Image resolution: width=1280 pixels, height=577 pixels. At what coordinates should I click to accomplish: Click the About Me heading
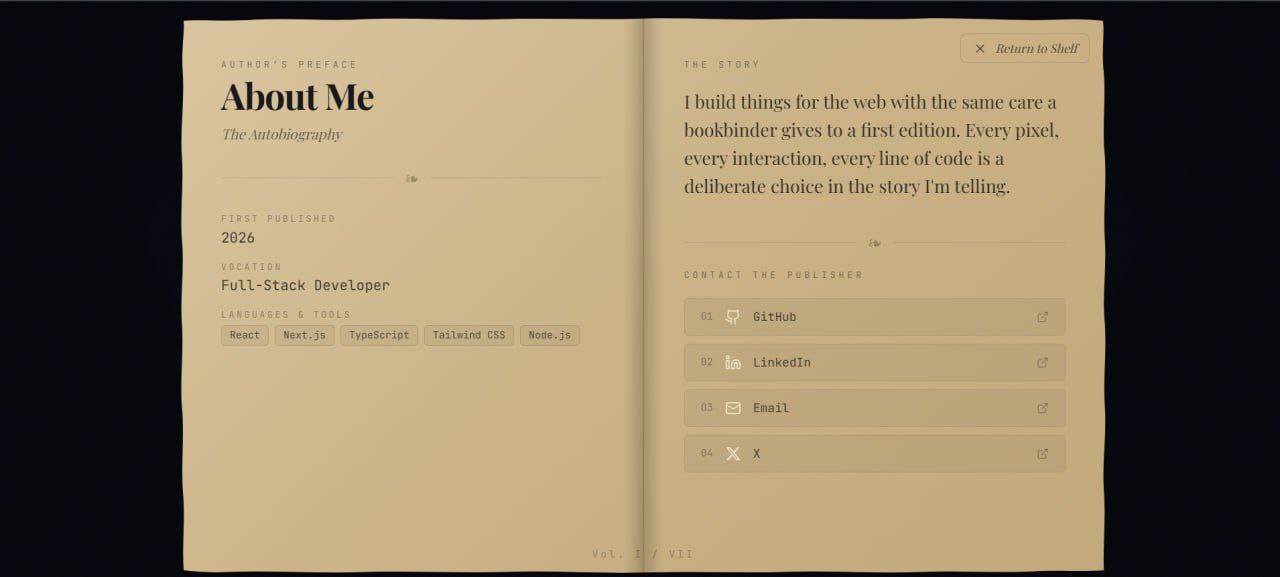click(297, 96)
